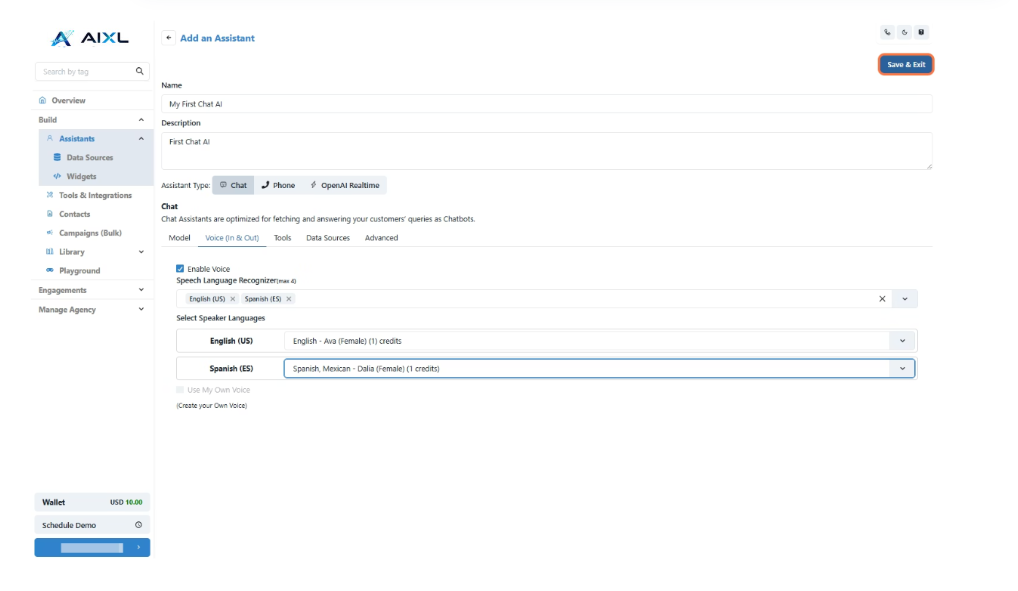Image resolution: width=1018 pixels, height=591 pixels.
Task: Open Schedule Demo with the clock icon
Action: 138,525
